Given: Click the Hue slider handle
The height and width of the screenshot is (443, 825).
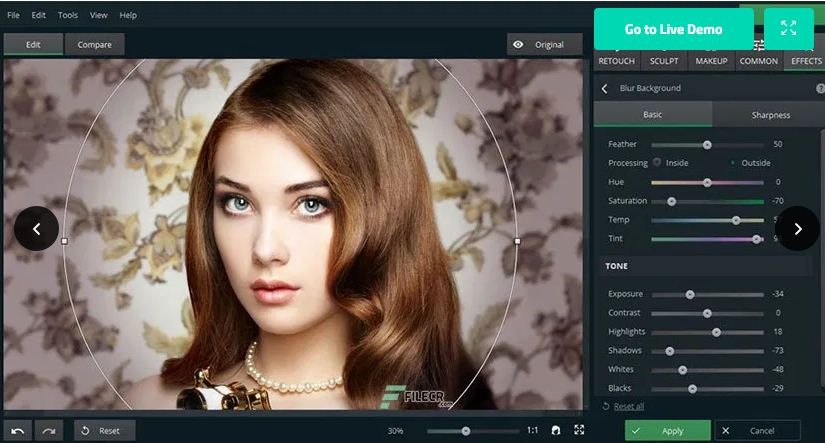Looking at the screenshot, I should click(x=707, y=183).
